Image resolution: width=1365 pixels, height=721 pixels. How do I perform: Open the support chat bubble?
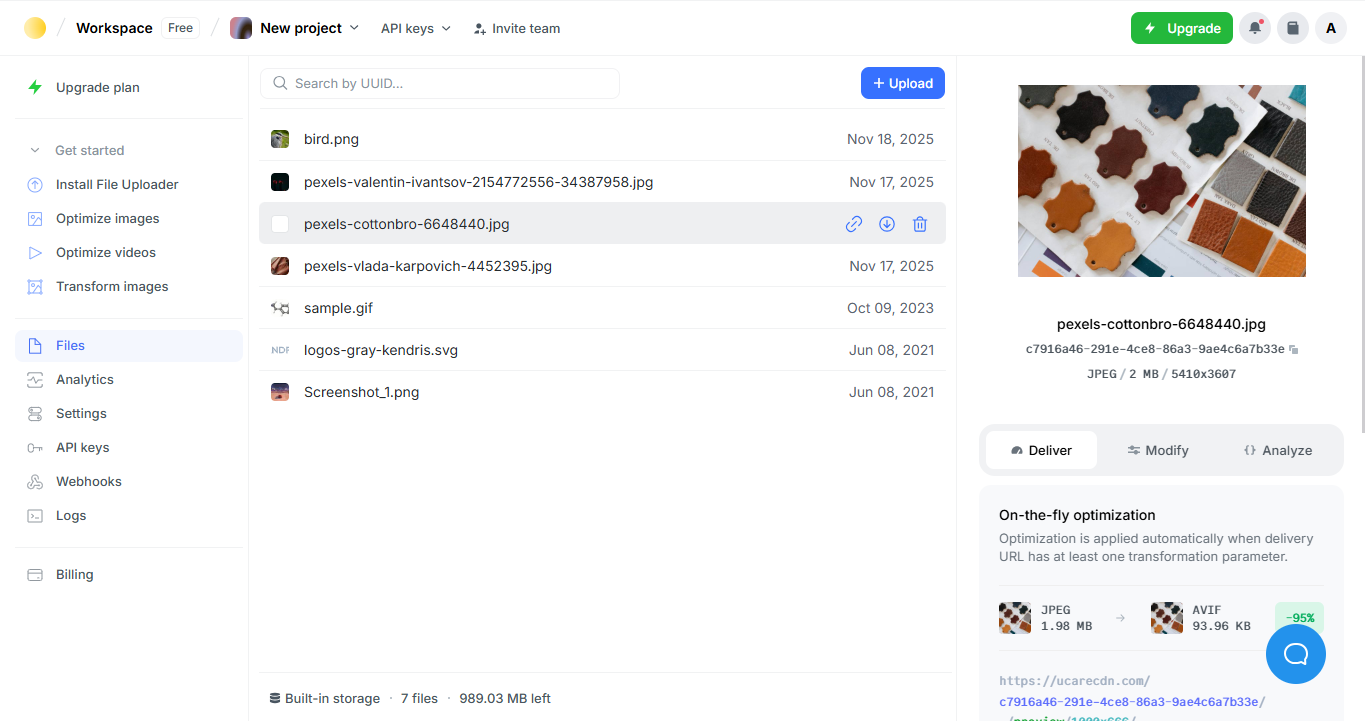pyautogui.click(x=1295, y=653)
